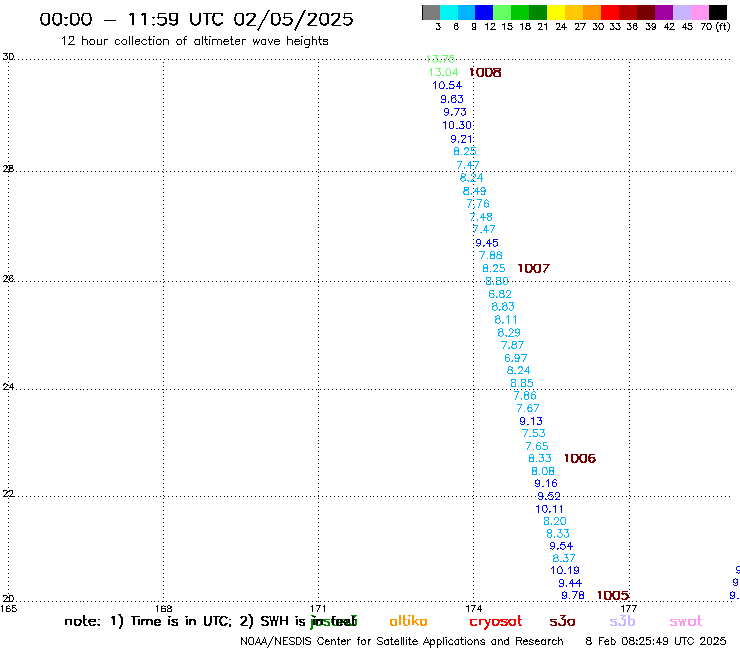Click the wave height value '6.82'
The height and width of the screenshot is (650, 740).
(x=500, y=294)
